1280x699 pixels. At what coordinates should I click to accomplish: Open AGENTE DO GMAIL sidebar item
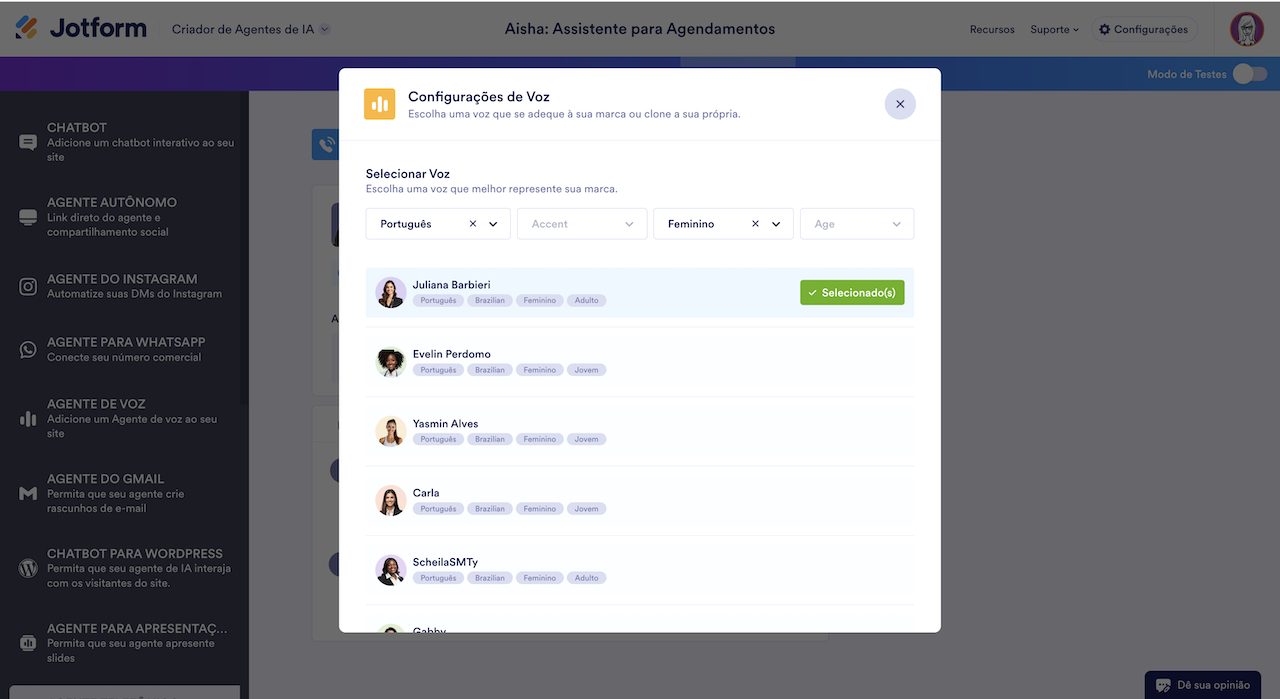click(124, 494)
